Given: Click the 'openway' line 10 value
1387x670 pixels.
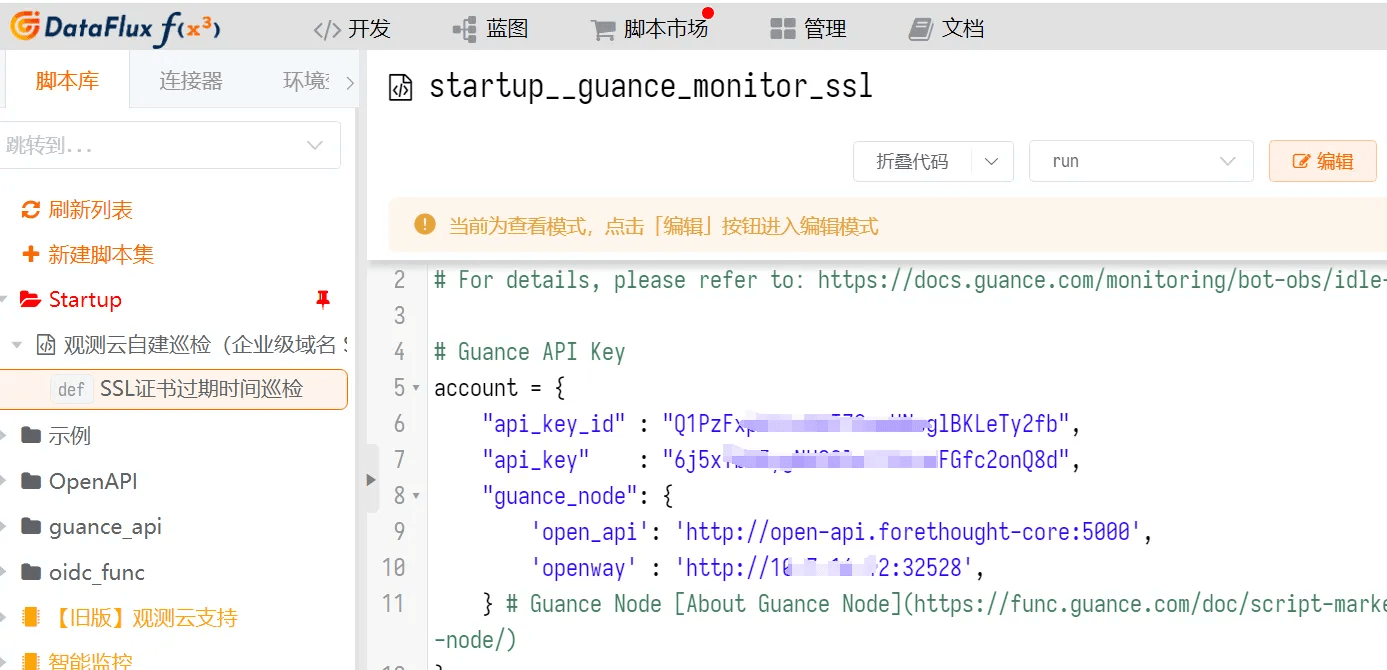Looking at the screenshot, I should pos(823,568).
